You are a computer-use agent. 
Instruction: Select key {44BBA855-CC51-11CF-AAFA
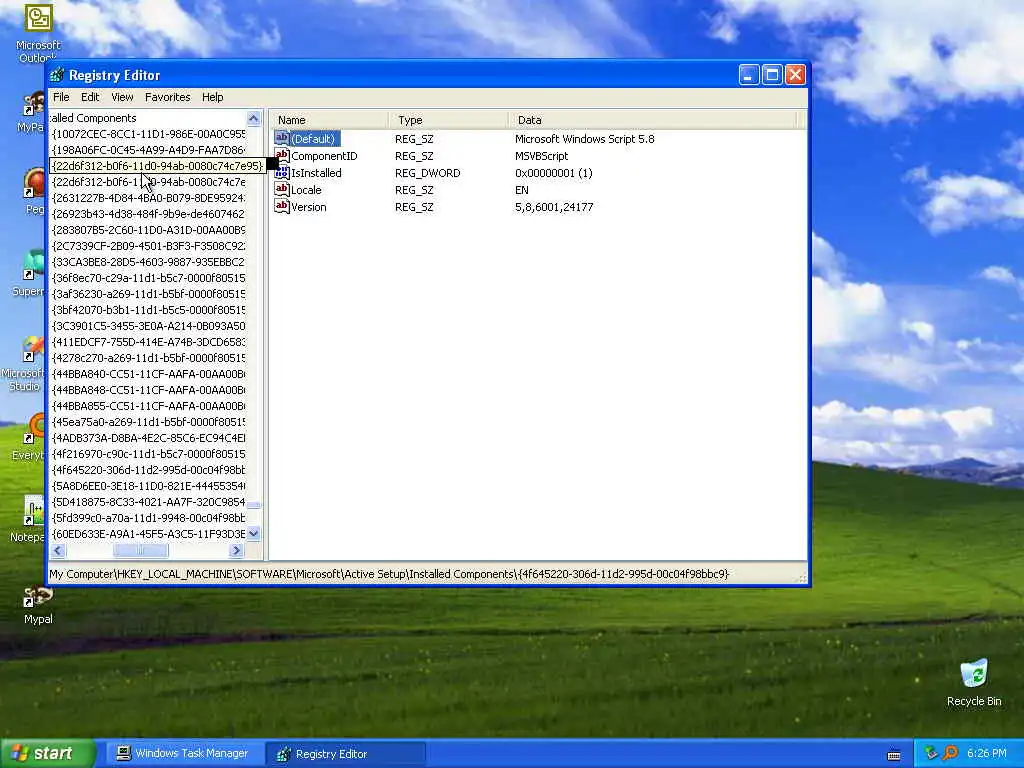148,406
